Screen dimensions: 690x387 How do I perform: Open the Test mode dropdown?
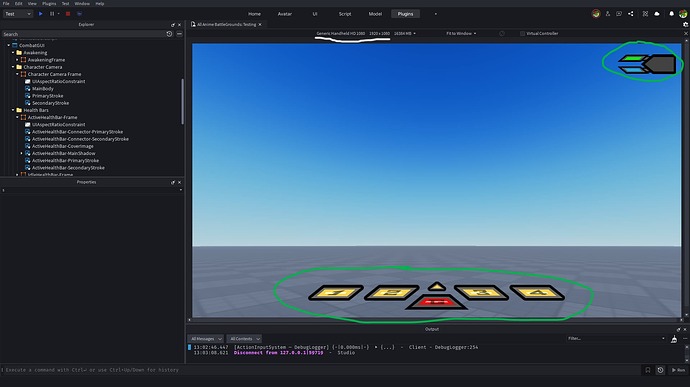(x=18, y=14)
